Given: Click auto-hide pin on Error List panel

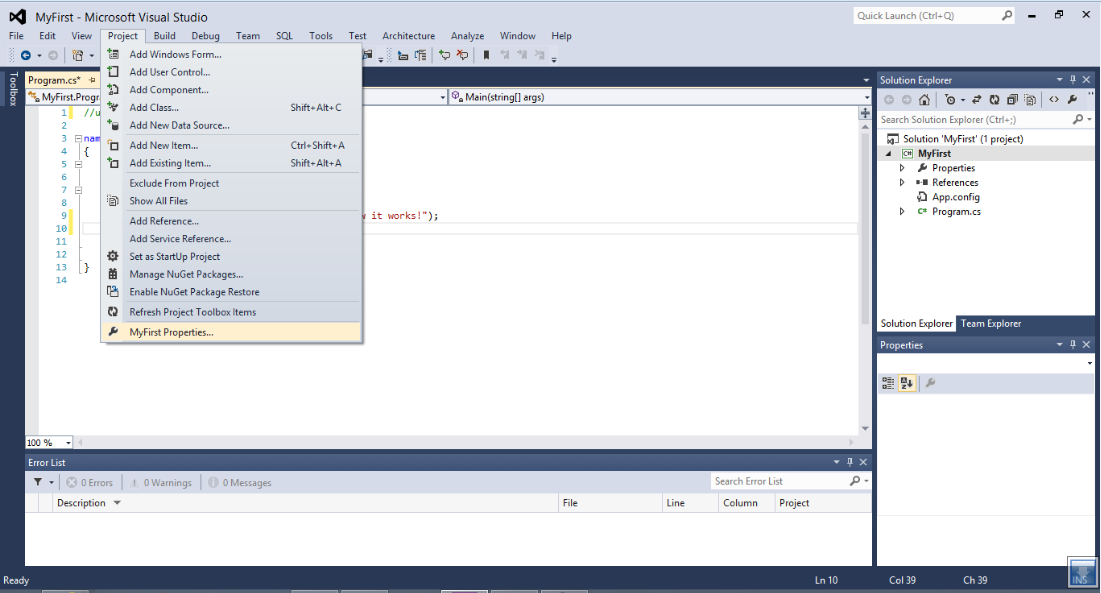Looking at the screenshot, I should pyautogui.click(x=850, y=462).
